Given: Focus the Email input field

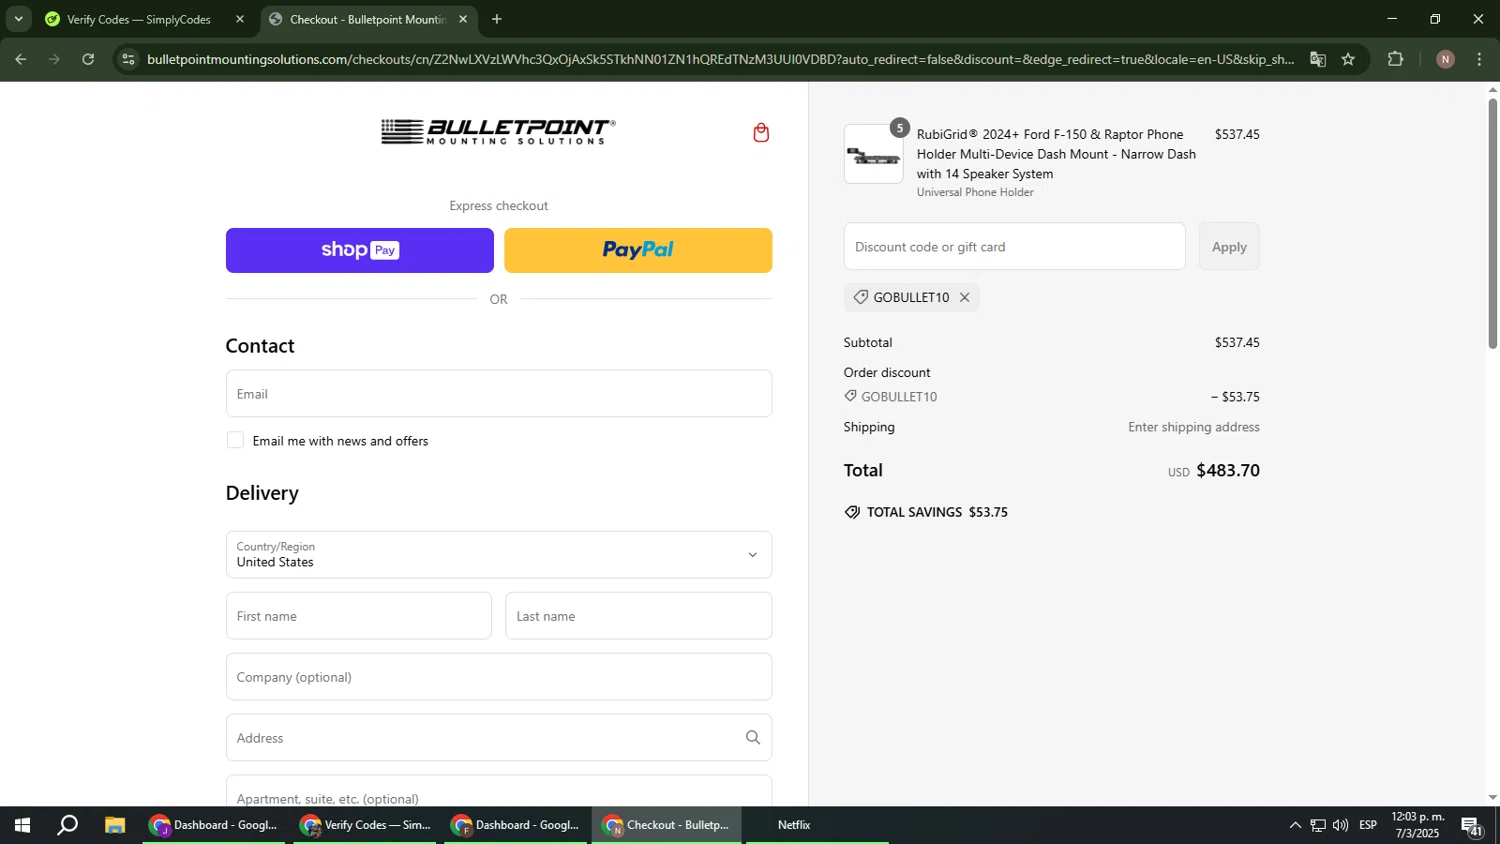Looking at the screenshot, I should [x=499, y=394].
